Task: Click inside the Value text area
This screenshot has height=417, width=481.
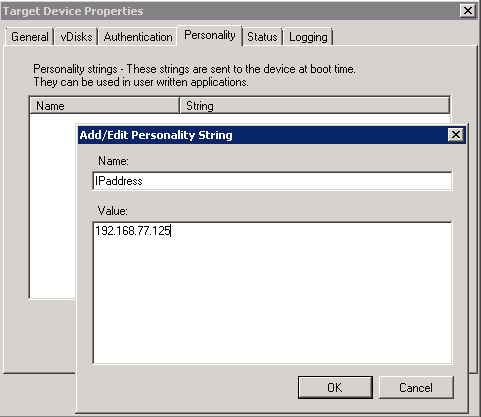Action: (272, 293)
